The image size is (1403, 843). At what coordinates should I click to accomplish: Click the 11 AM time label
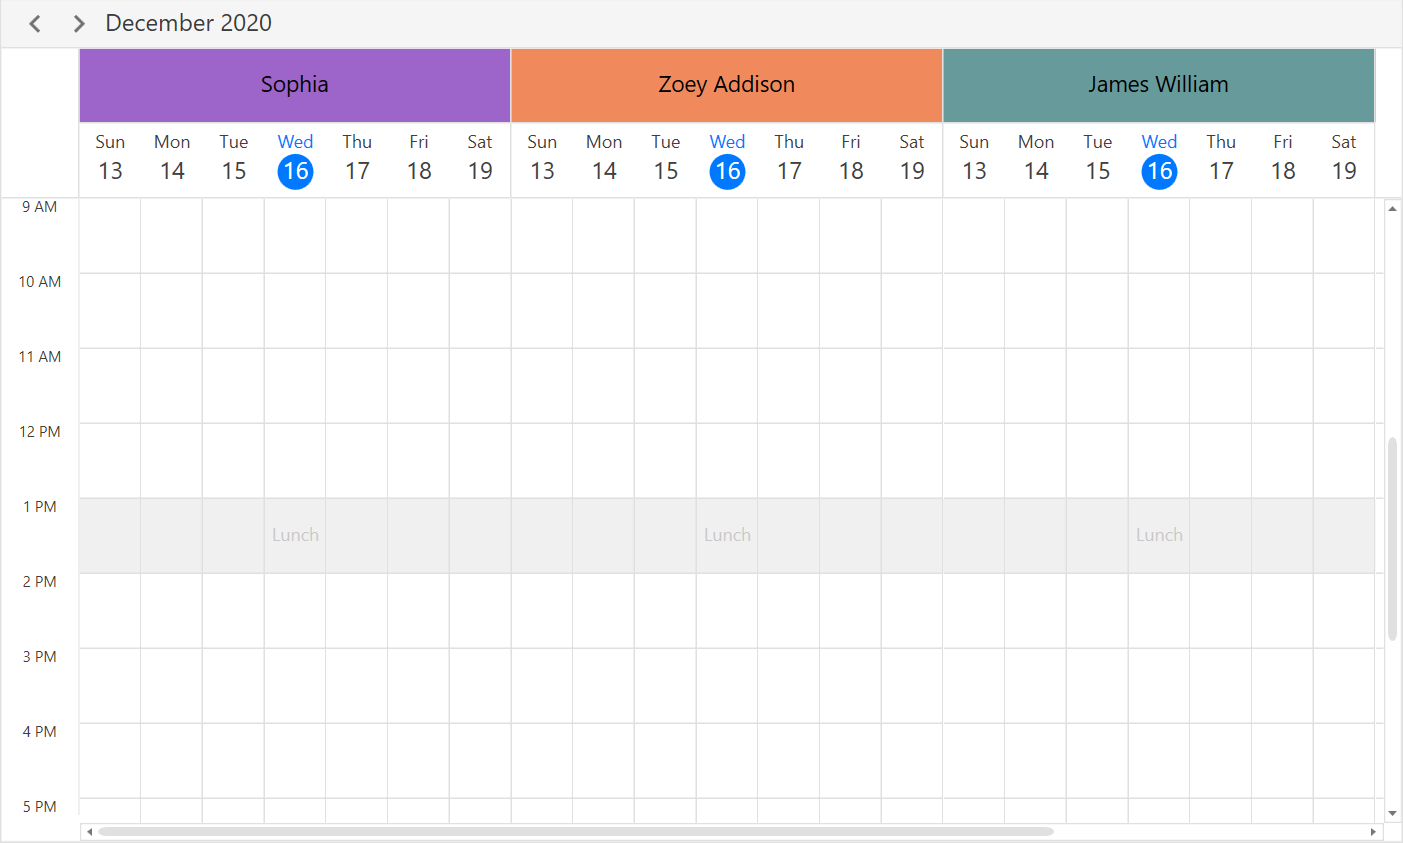pos(40,357)
